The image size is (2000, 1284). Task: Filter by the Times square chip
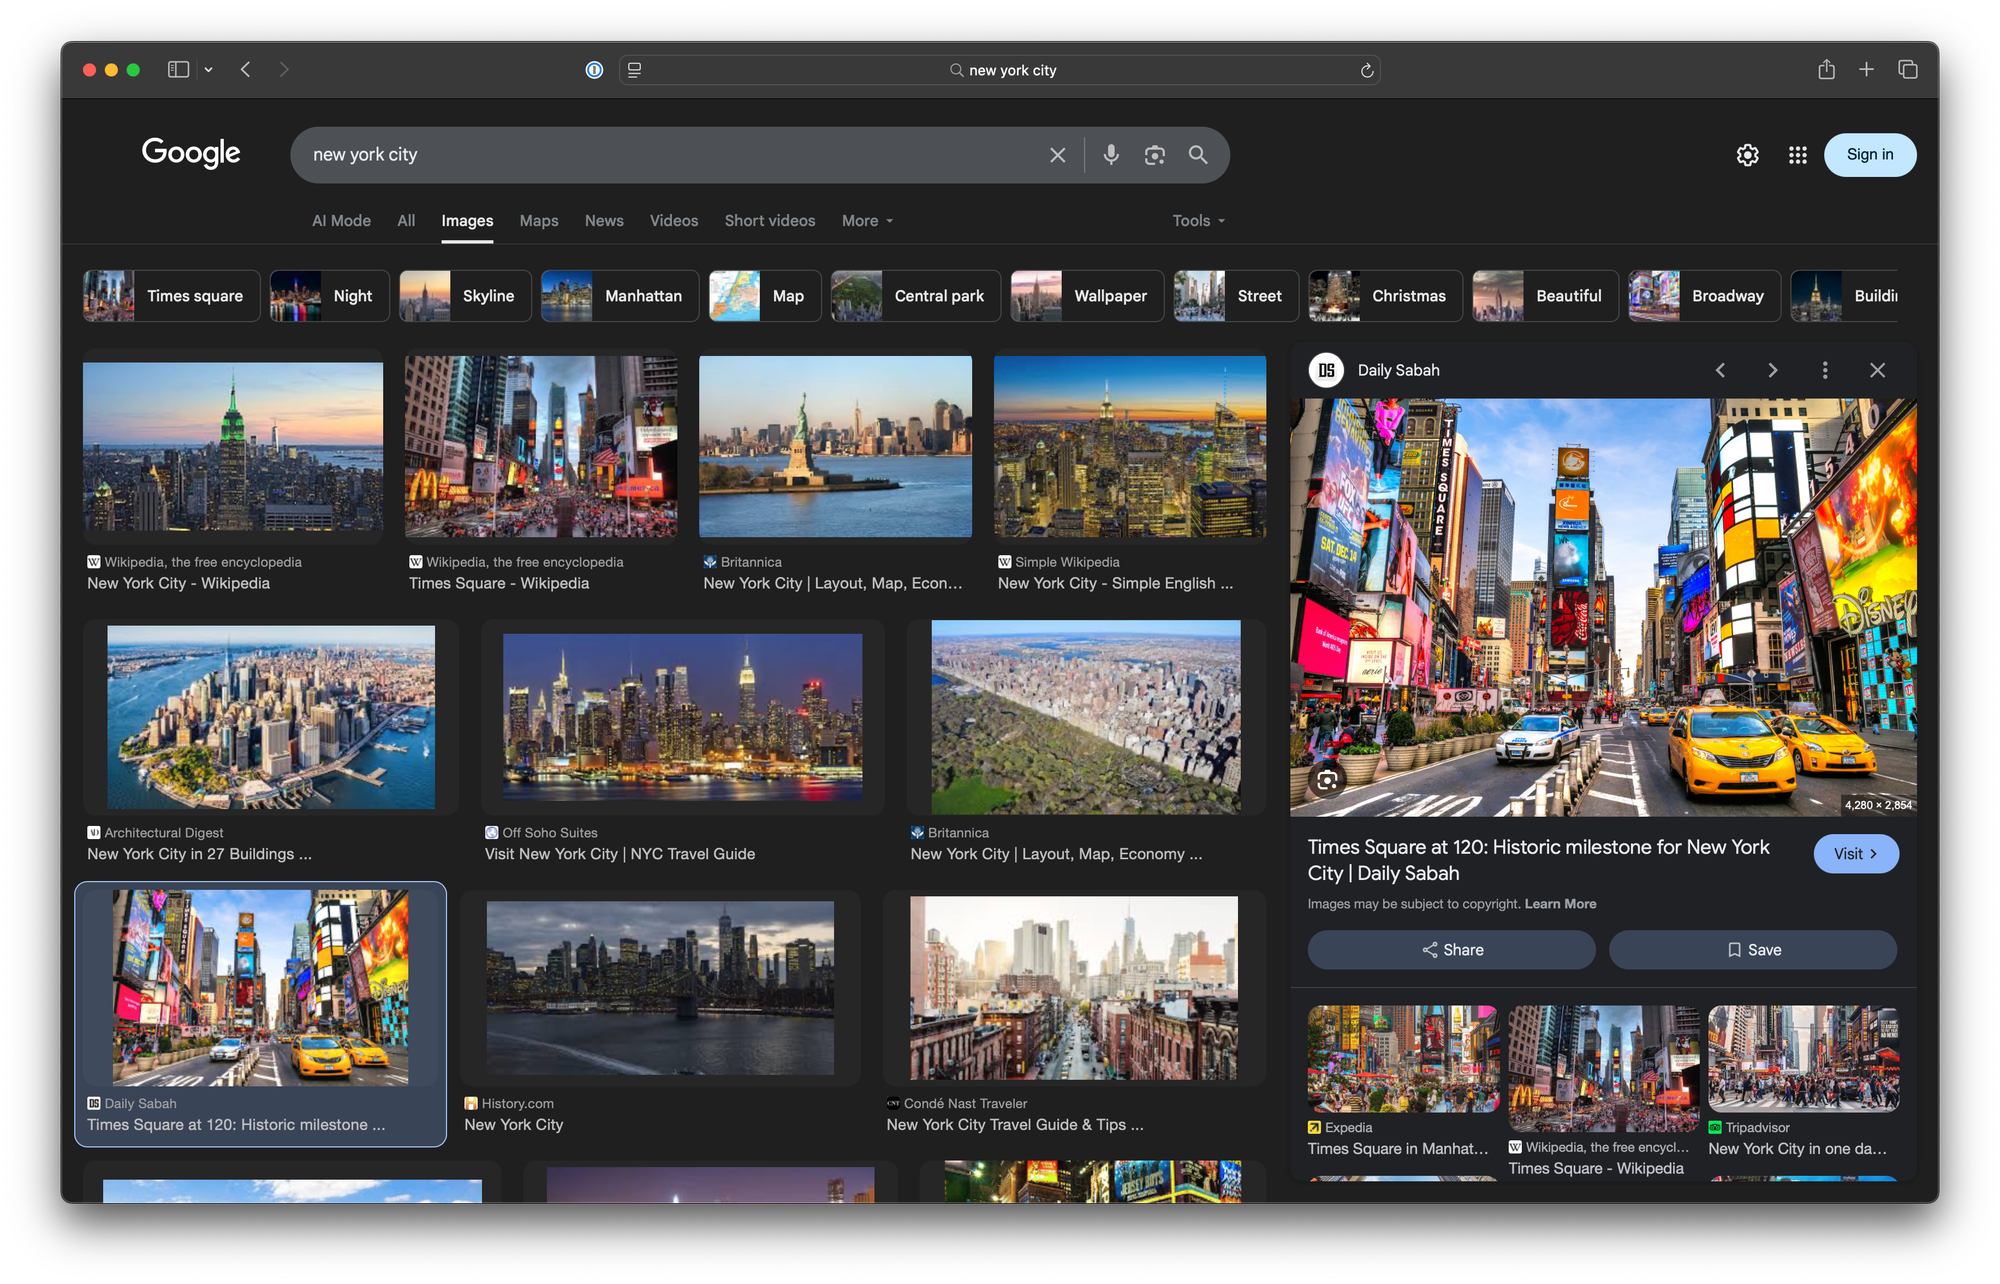click(x=171, y=296)
